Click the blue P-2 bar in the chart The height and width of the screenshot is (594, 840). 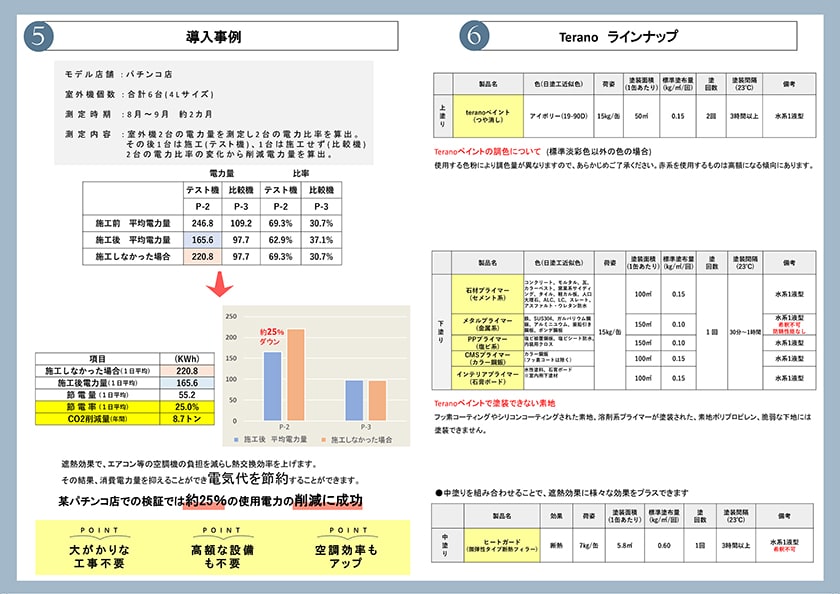pos(272,386)
